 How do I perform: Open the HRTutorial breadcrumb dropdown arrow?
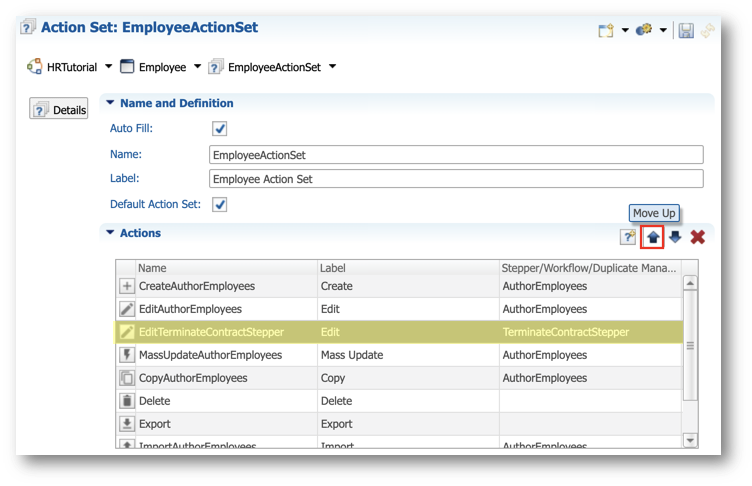click(x=108, y=66)
